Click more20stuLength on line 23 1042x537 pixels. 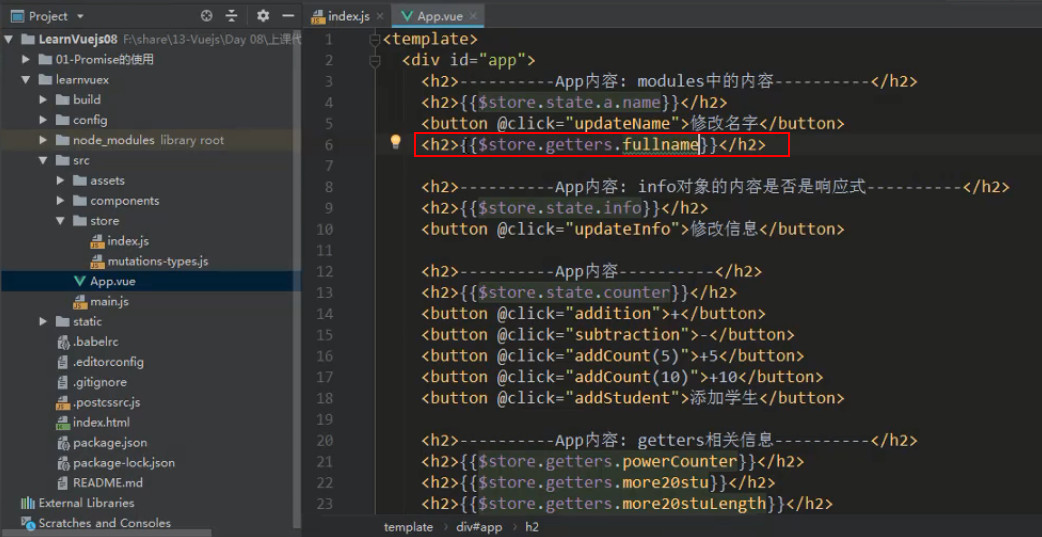[694, 504]
